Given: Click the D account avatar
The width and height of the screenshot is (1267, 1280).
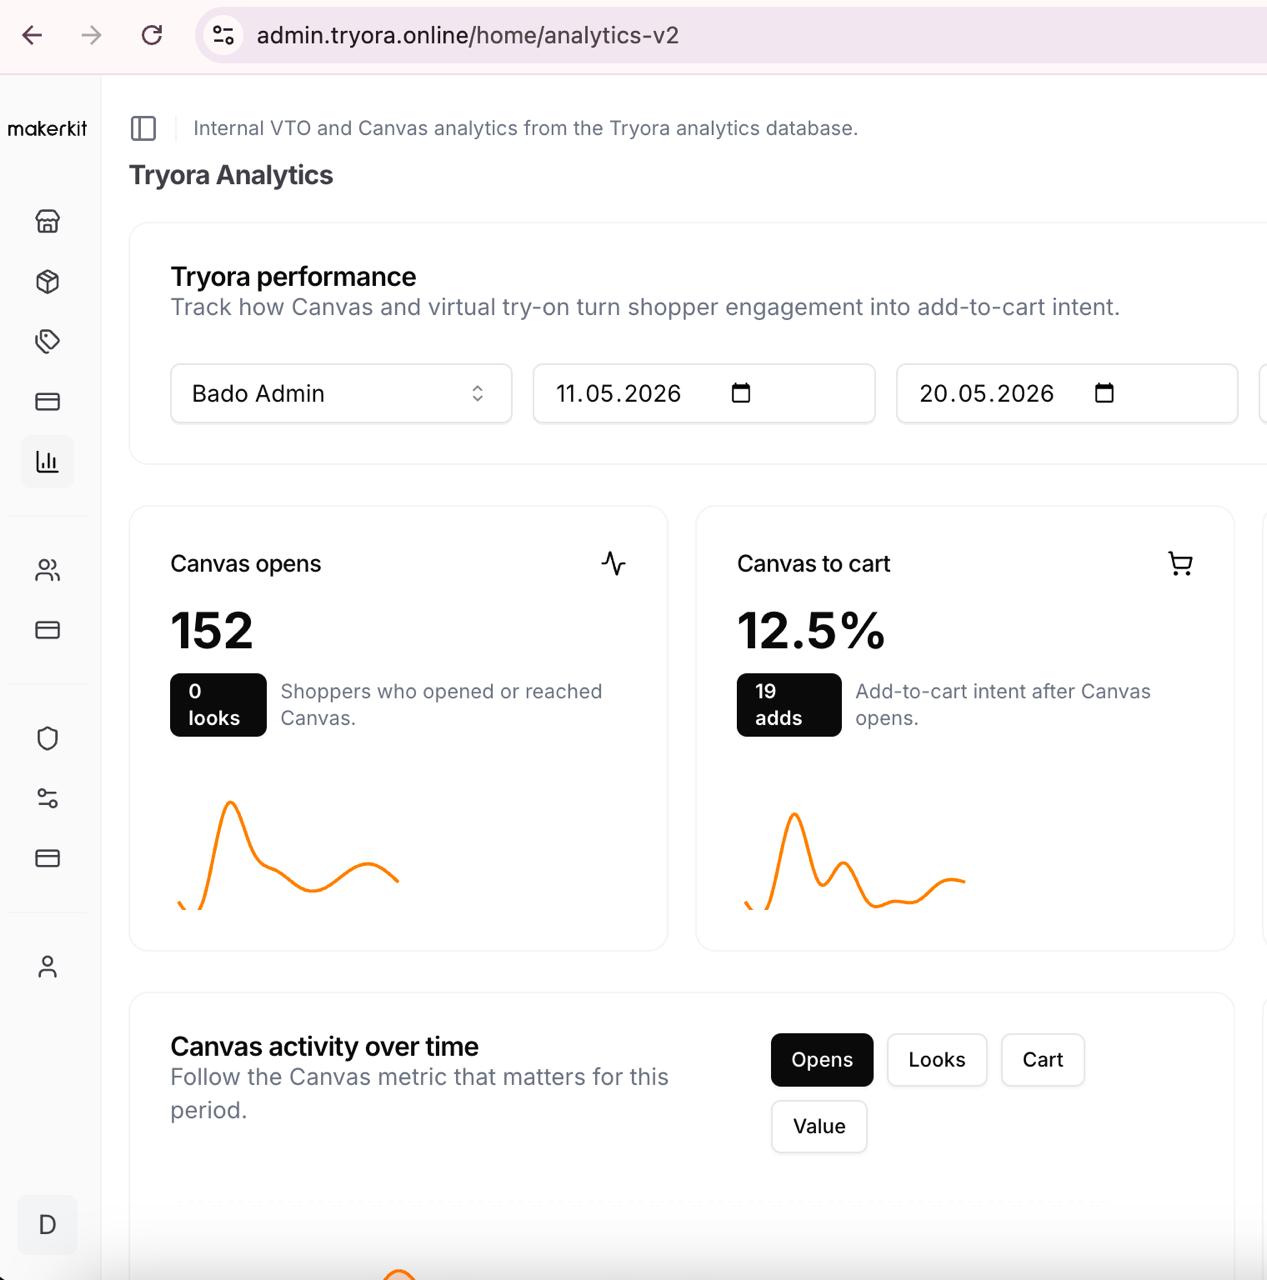Looking at the screenshot, I should click(x=47, y=1225).
